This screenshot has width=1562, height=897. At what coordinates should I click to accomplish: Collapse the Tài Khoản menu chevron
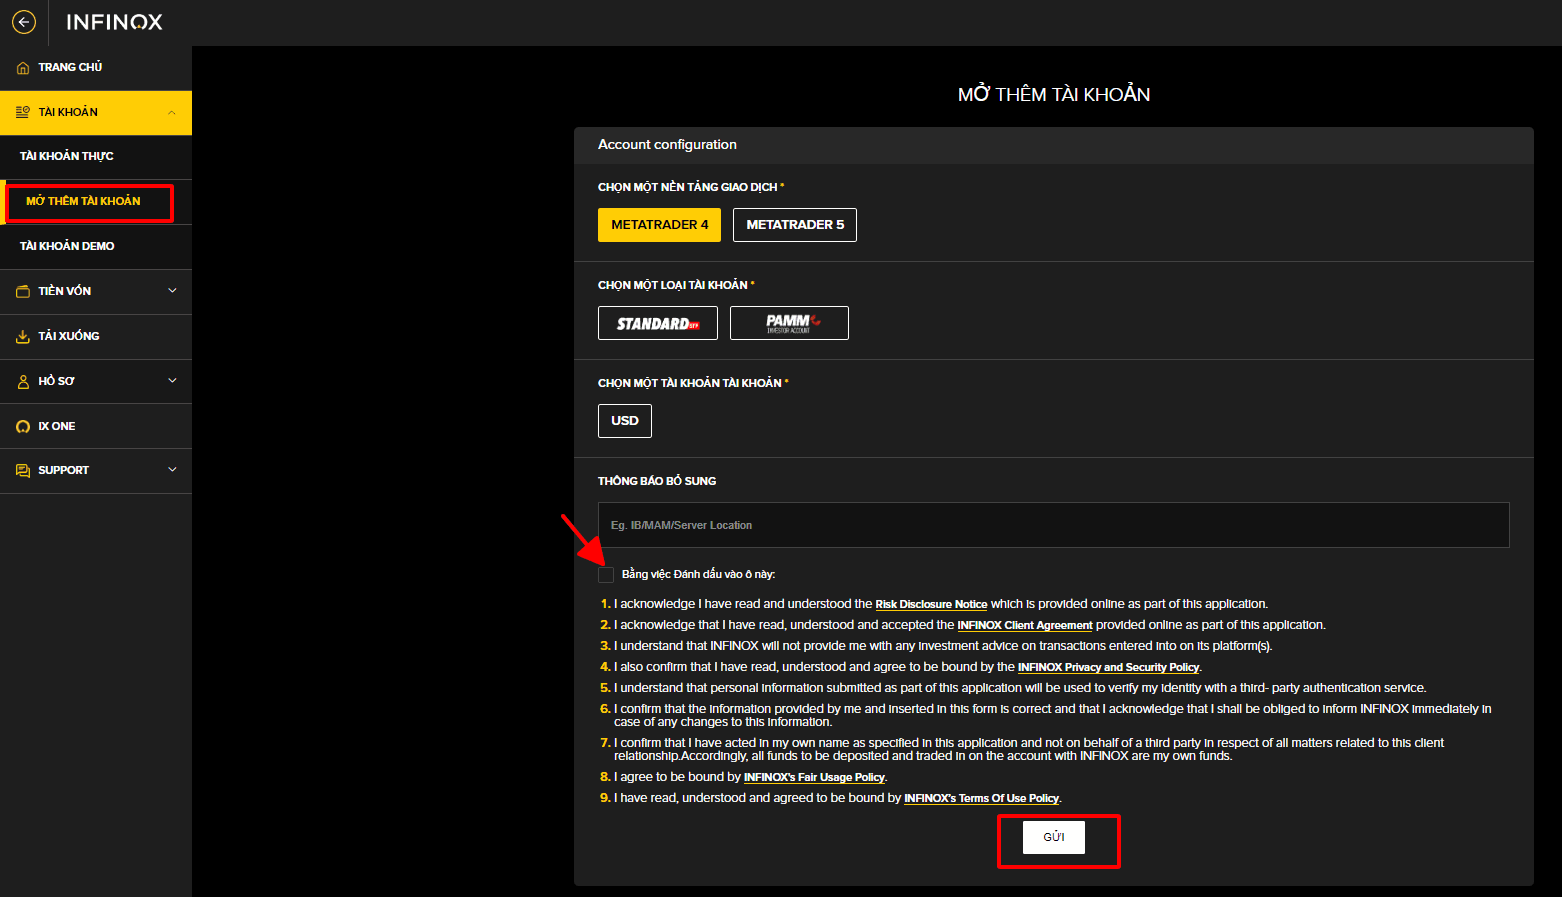[172, 113]
